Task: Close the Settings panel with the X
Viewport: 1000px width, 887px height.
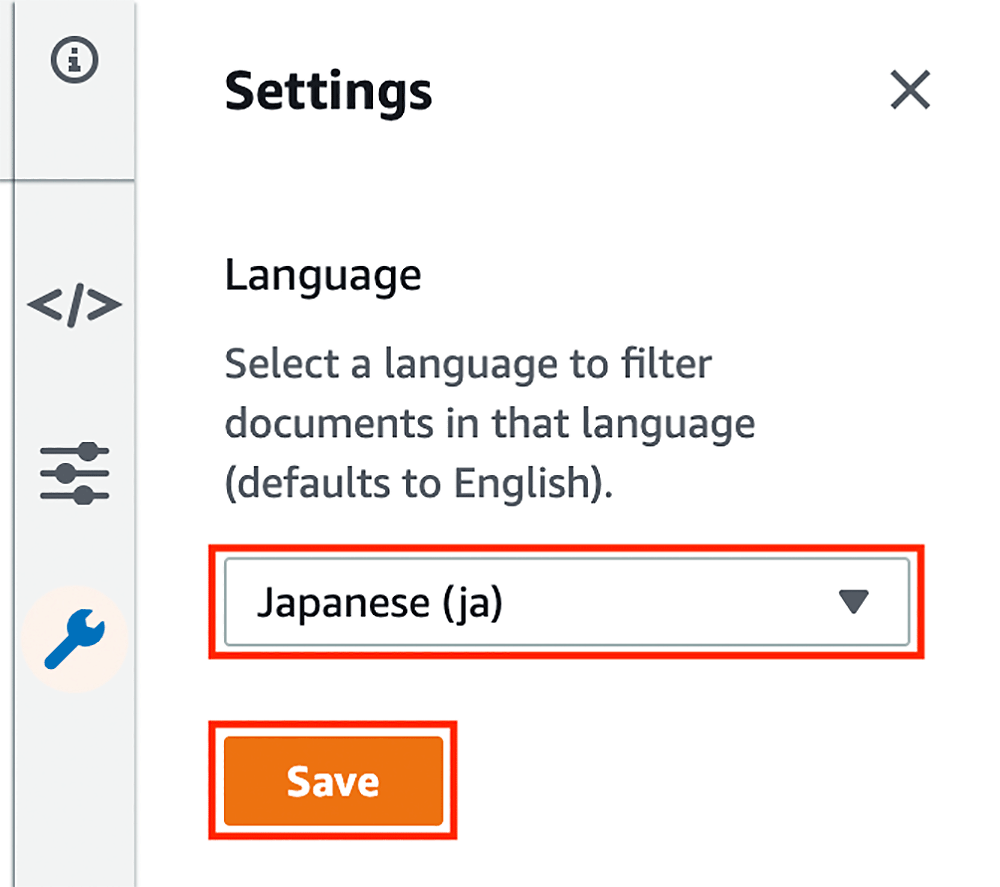Action: 910,90
